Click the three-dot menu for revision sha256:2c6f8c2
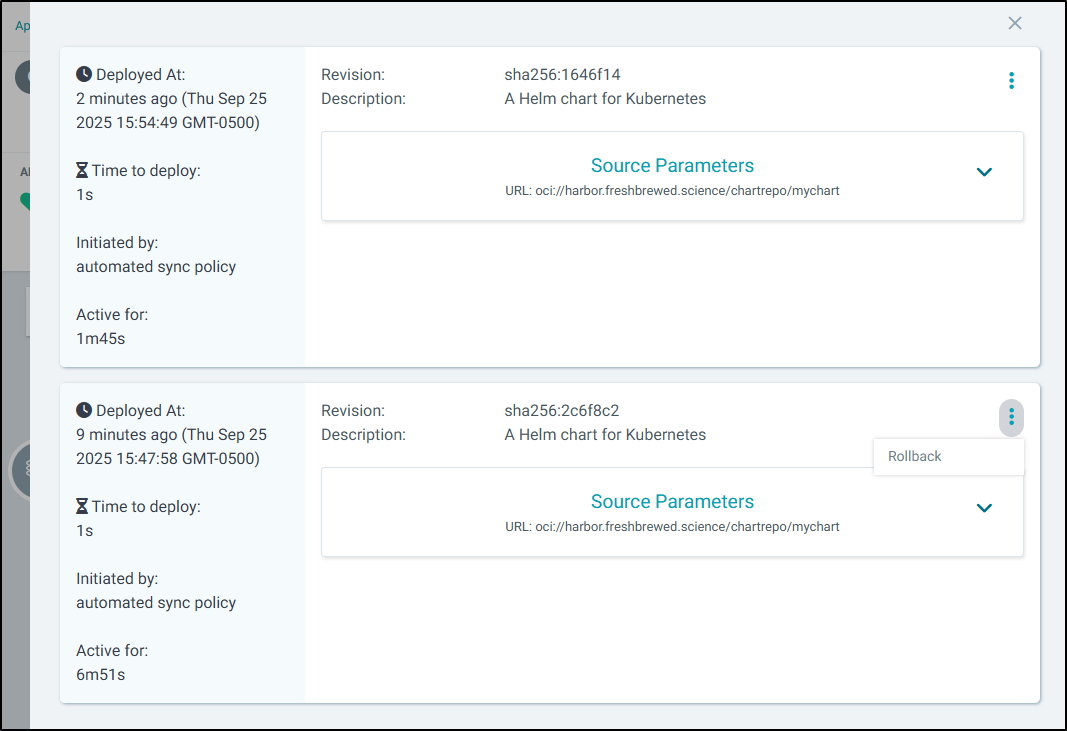 point(1011,417)
